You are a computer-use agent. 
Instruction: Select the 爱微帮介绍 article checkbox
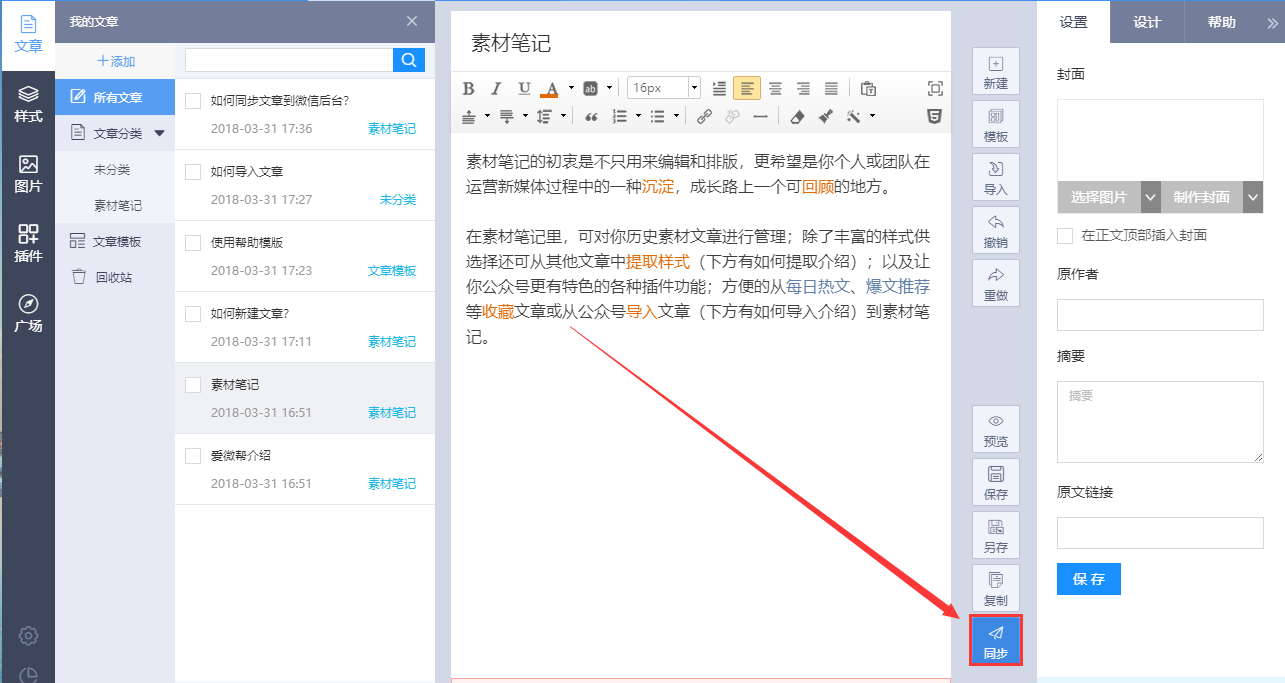[194, 456]
